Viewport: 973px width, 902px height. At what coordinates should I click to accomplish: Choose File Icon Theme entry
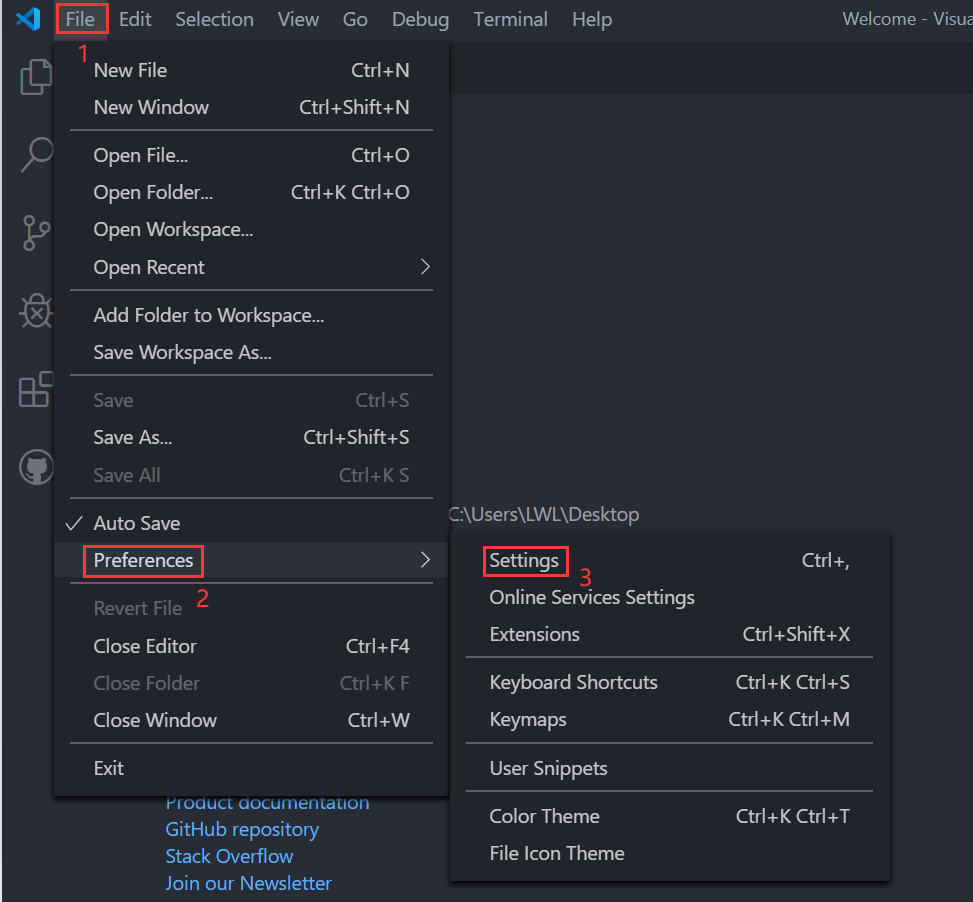pos(669,854)
